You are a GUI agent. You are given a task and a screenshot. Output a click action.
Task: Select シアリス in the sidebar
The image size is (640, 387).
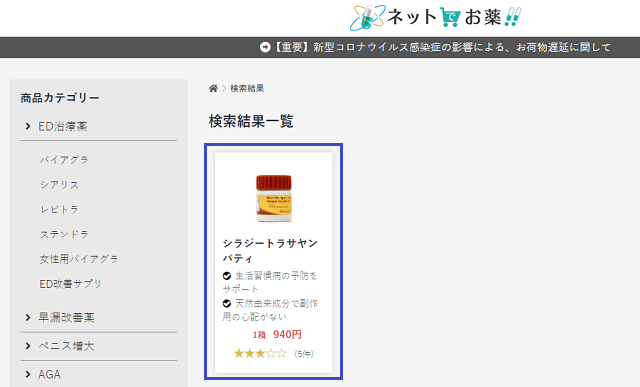(59, 185)
